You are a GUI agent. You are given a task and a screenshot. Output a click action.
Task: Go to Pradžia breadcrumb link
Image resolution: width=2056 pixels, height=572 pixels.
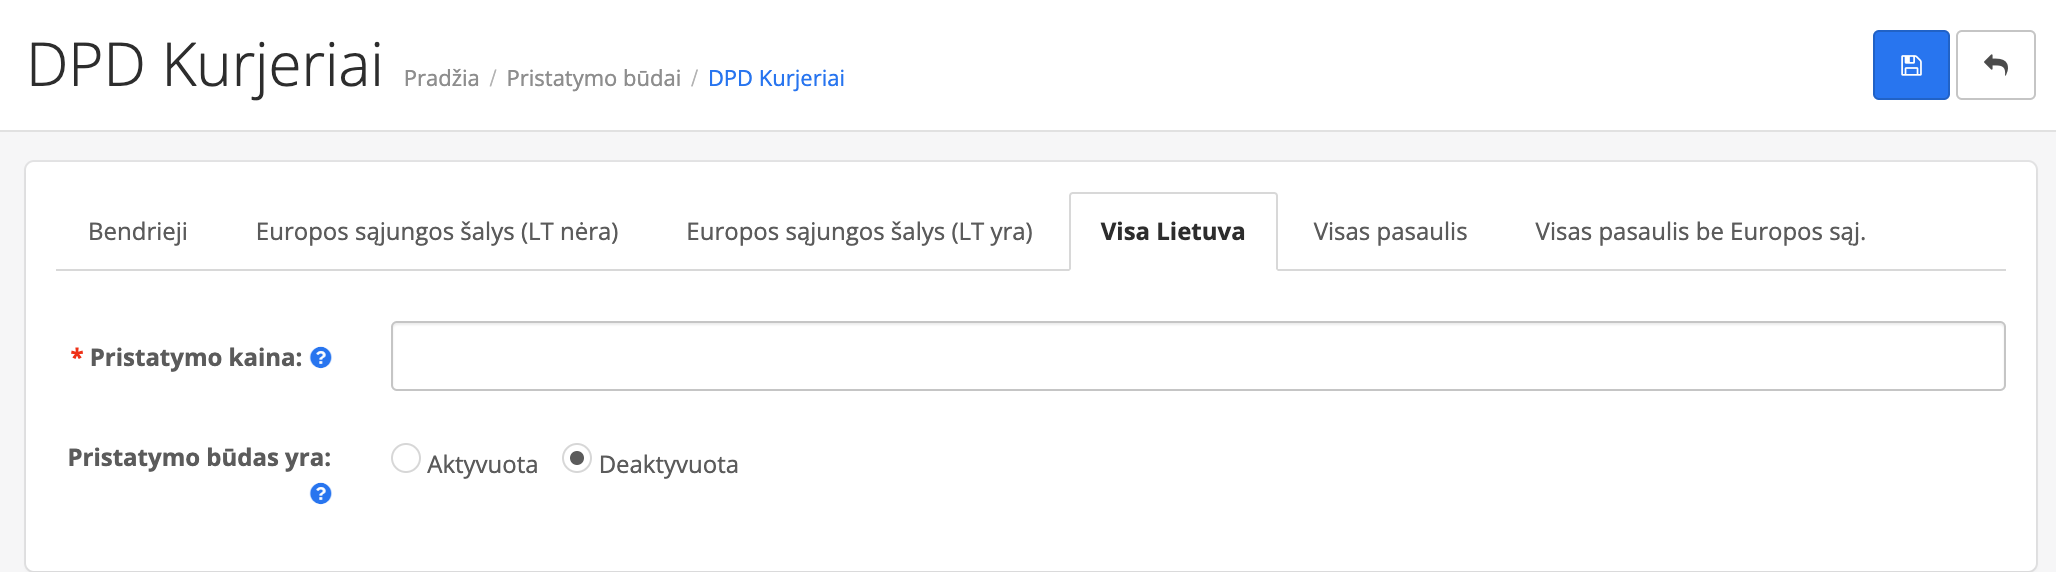441,79
